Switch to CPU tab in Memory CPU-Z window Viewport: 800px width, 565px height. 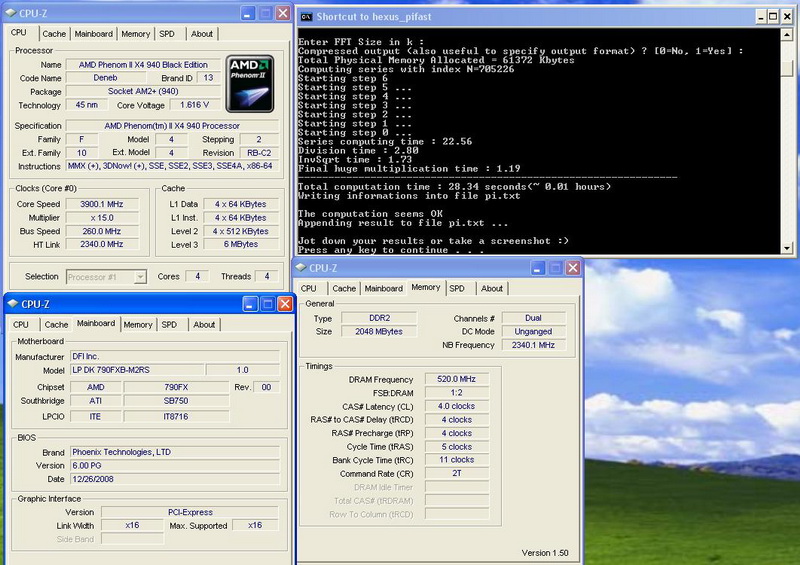309,288
